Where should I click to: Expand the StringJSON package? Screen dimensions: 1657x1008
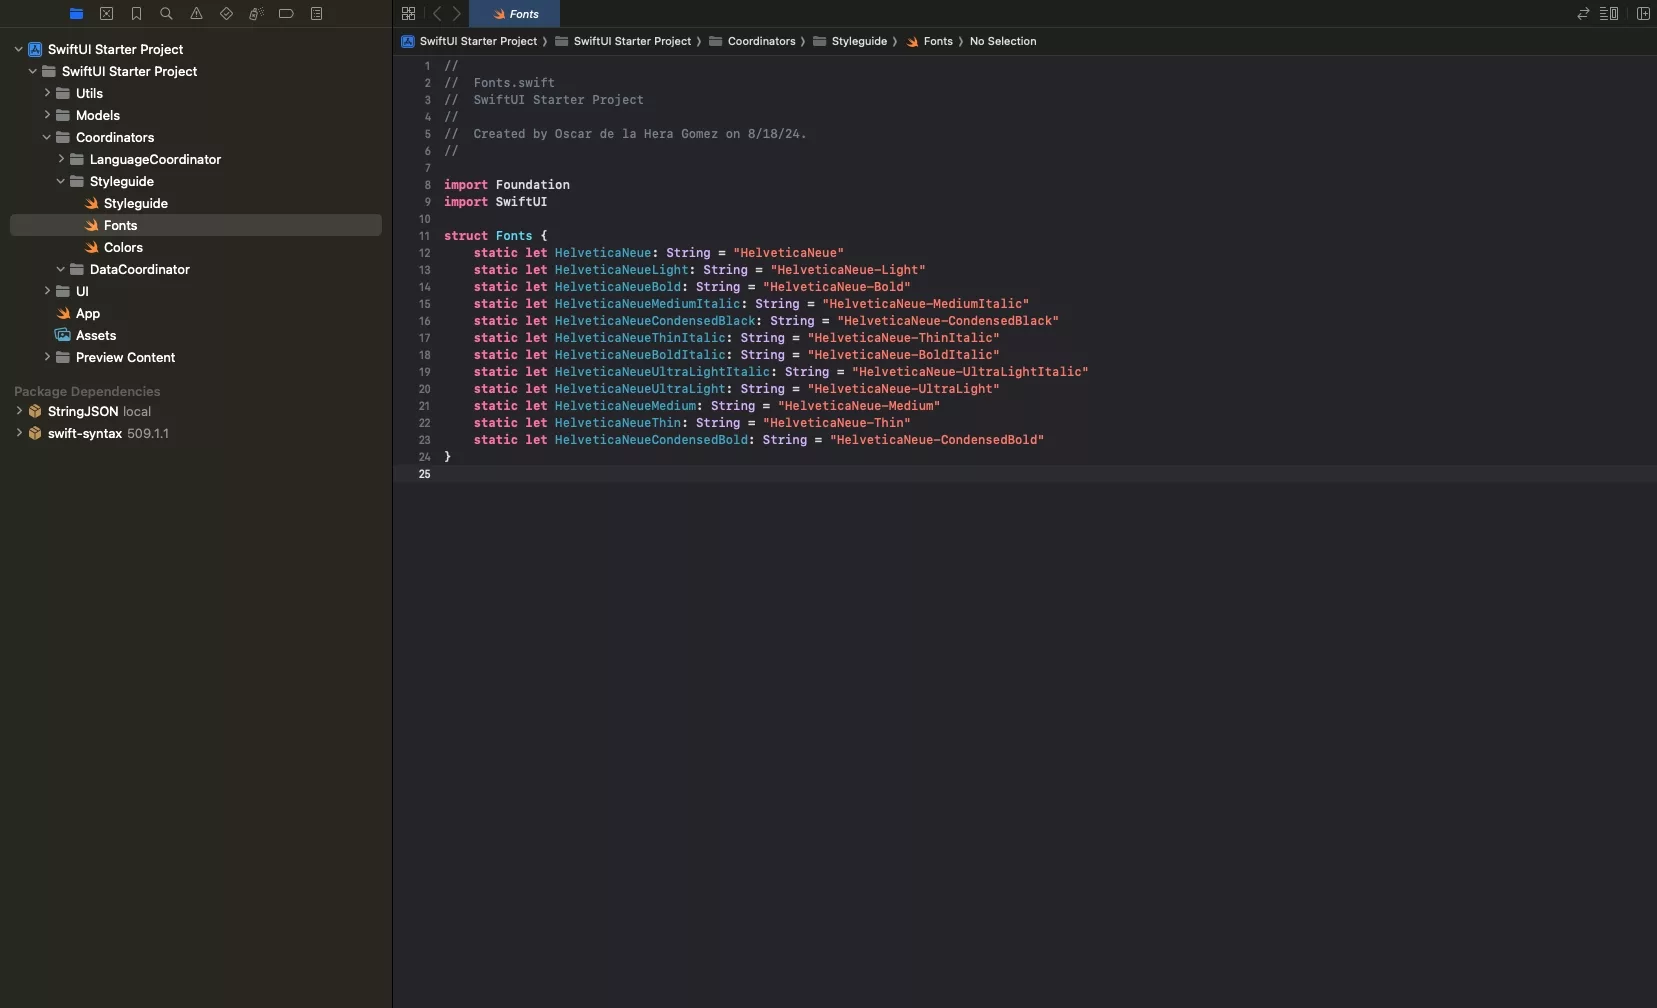(18, 411)
